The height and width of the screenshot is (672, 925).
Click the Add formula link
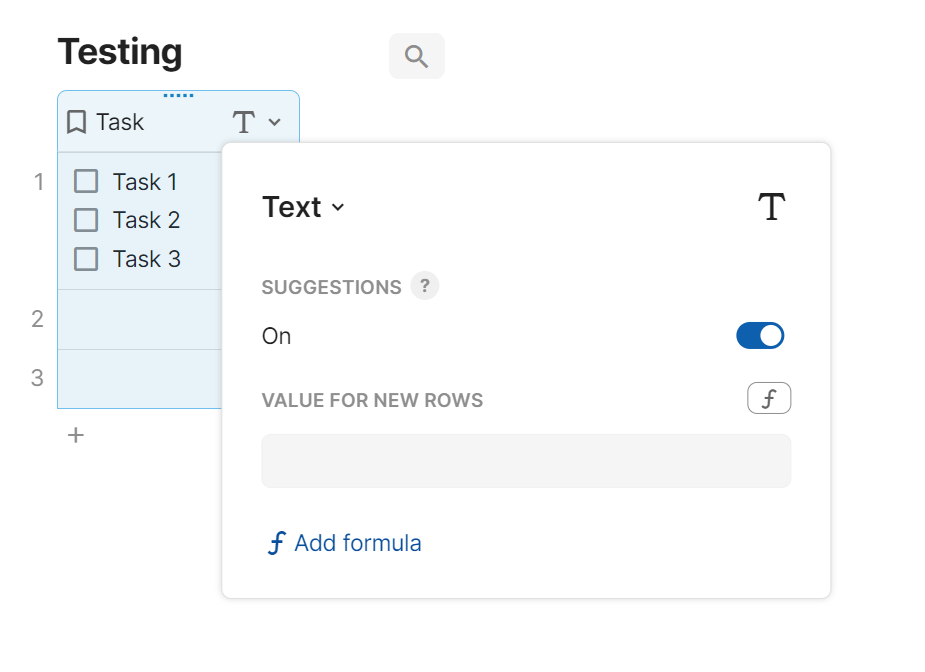point(345,543)
